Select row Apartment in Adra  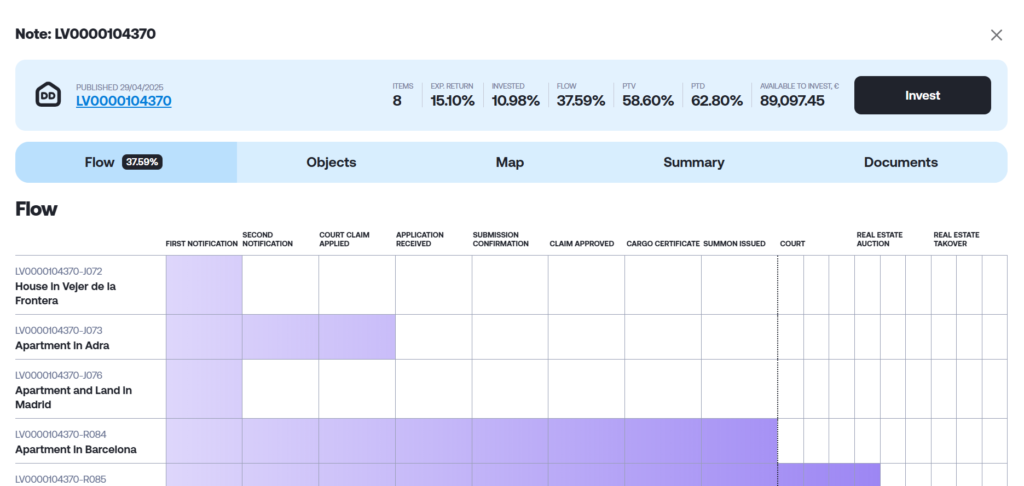coord(511,337)
